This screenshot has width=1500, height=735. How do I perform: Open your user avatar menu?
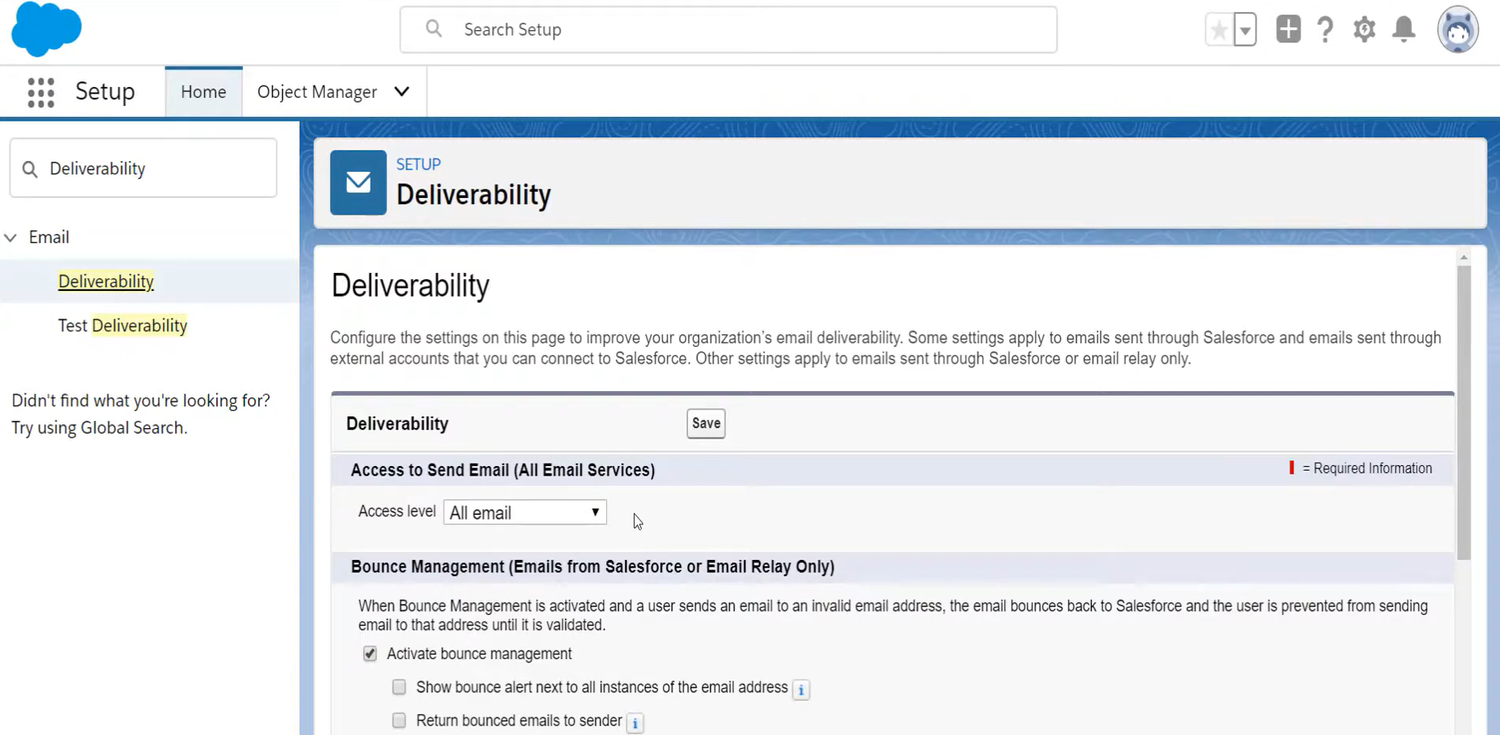pos(1457,29)
